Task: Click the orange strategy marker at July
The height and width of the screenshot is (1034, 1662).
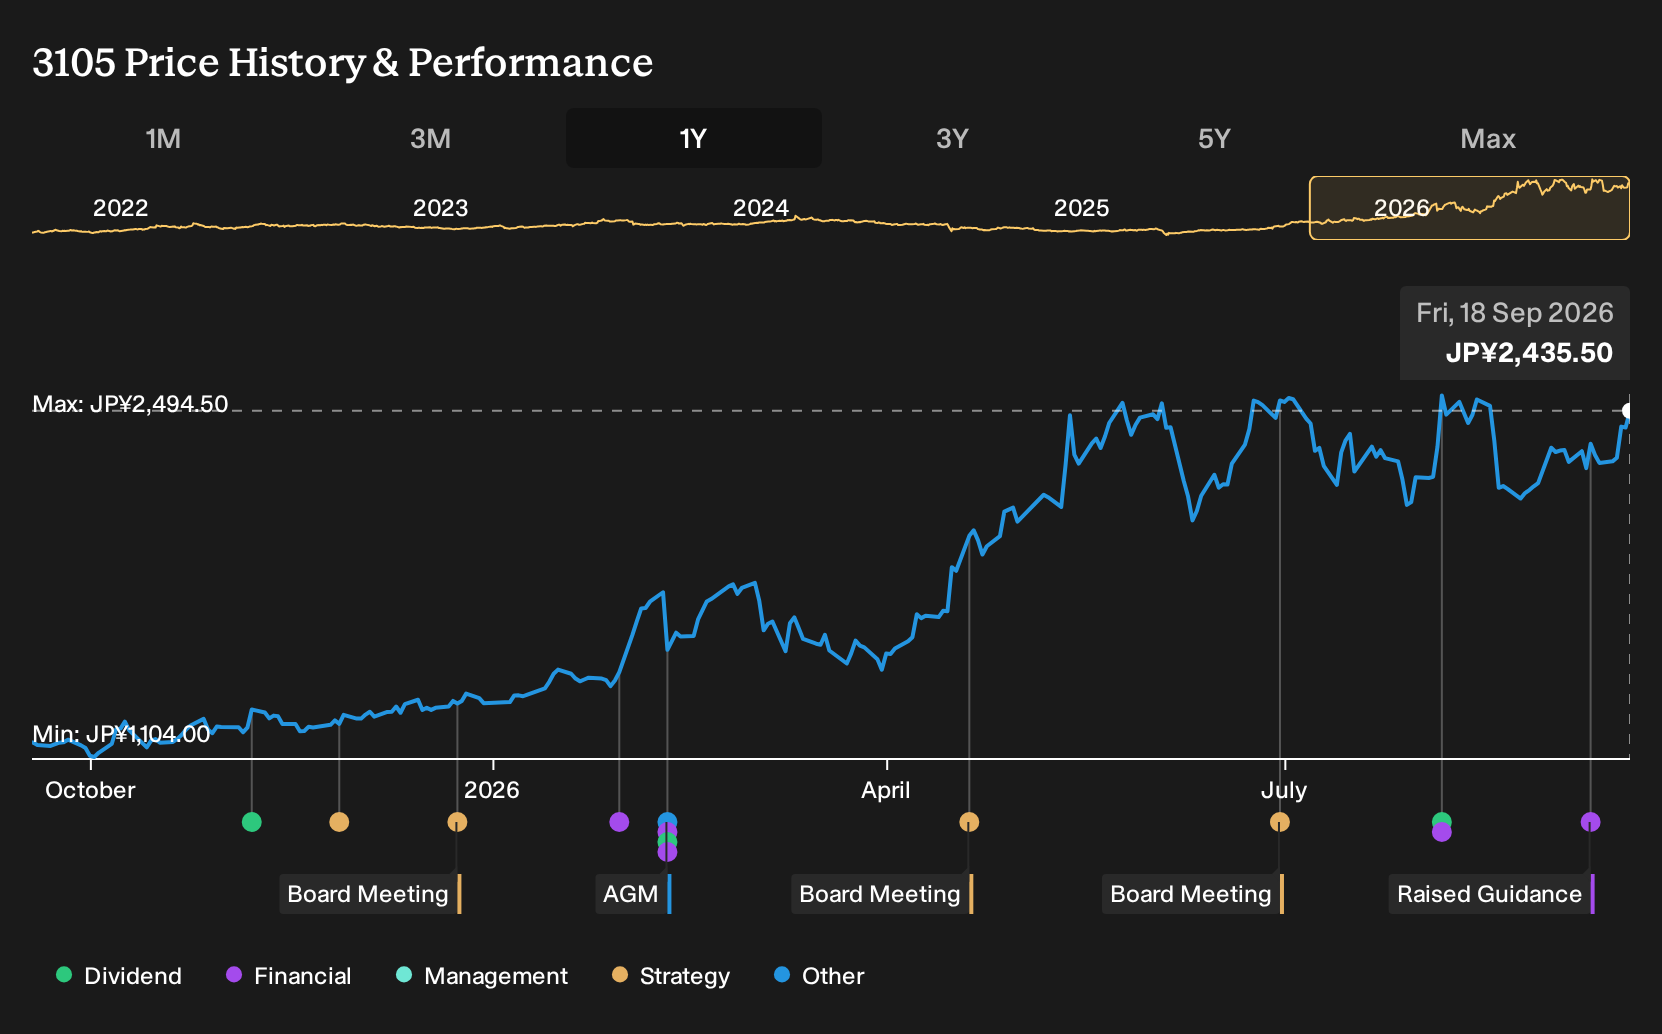Action: pos(1280,822)
